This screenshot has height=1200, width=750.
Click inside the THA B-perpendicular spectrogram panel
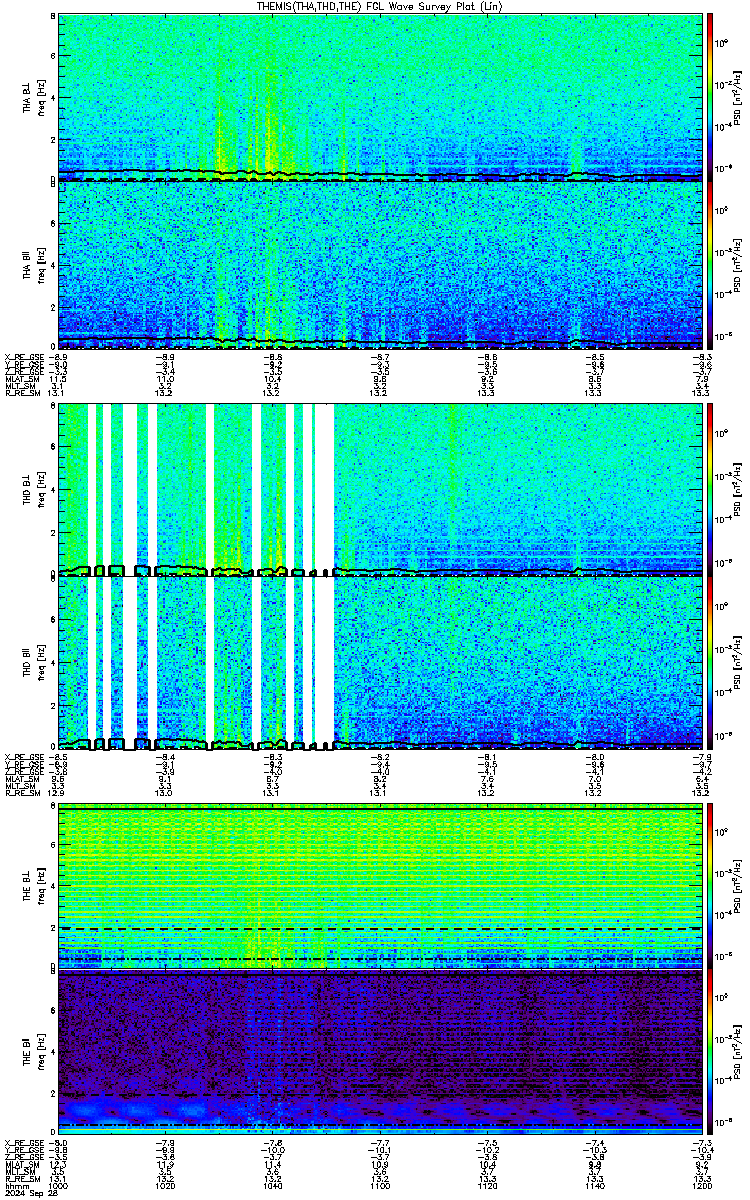point(380,97)
